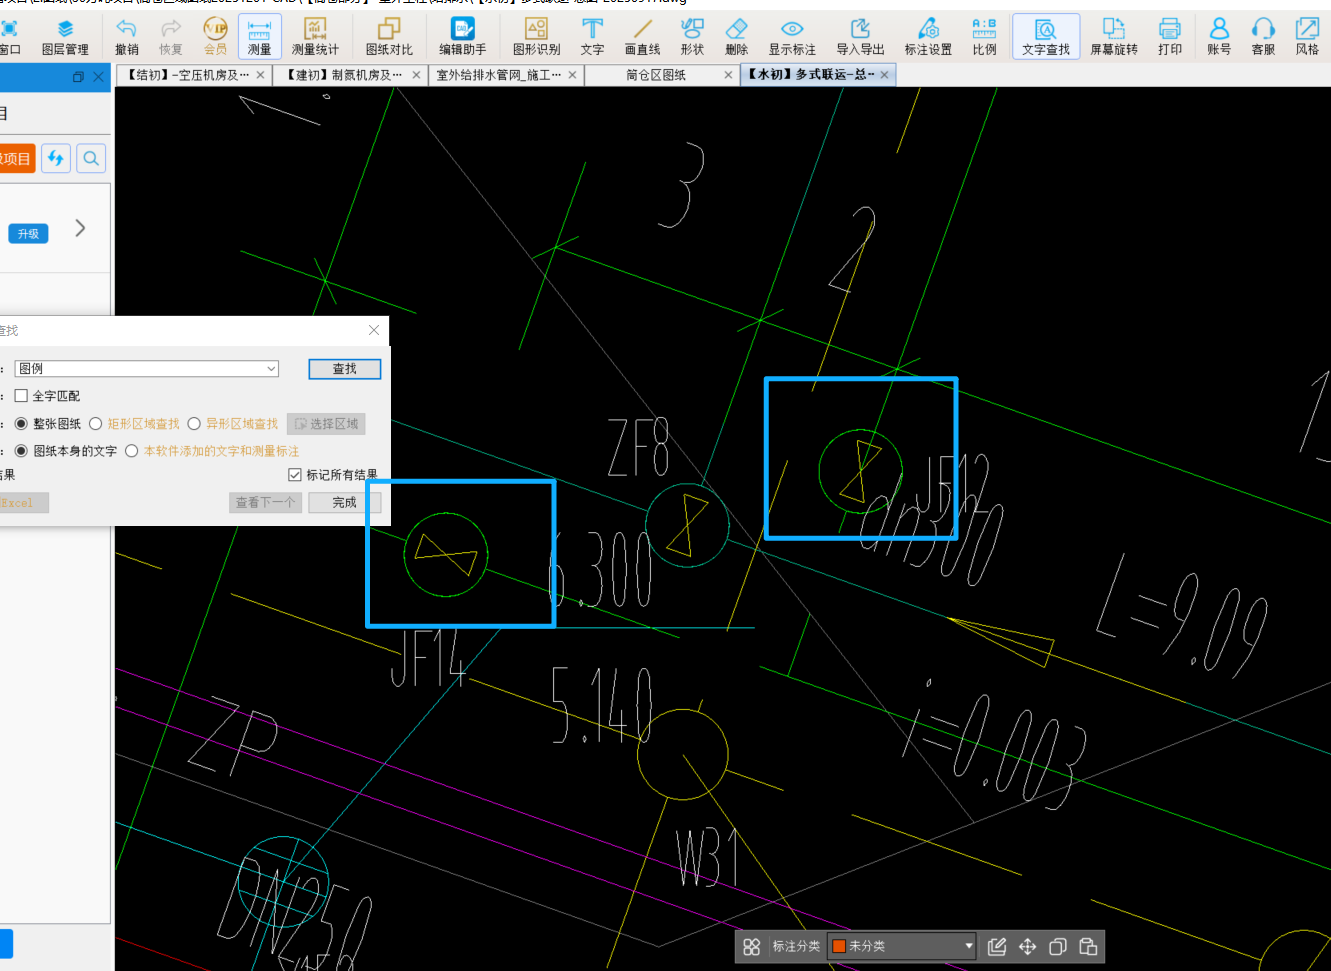This screenshot has height=971, width=1331.
Task: Uncheck 标记所有结果 checkbox
Action: click(295, 475)
